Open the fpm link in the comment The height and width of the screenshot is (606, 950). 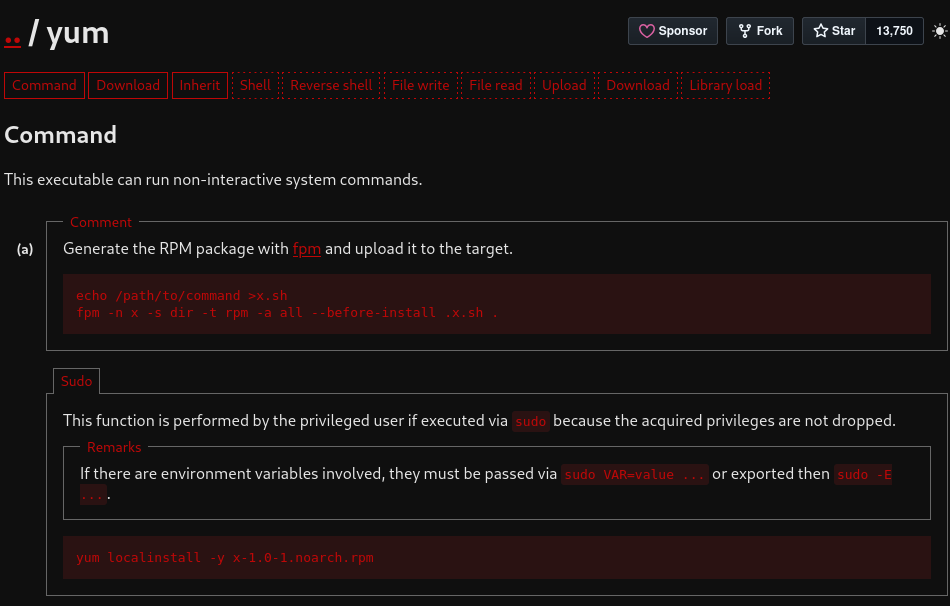[307, 249]
